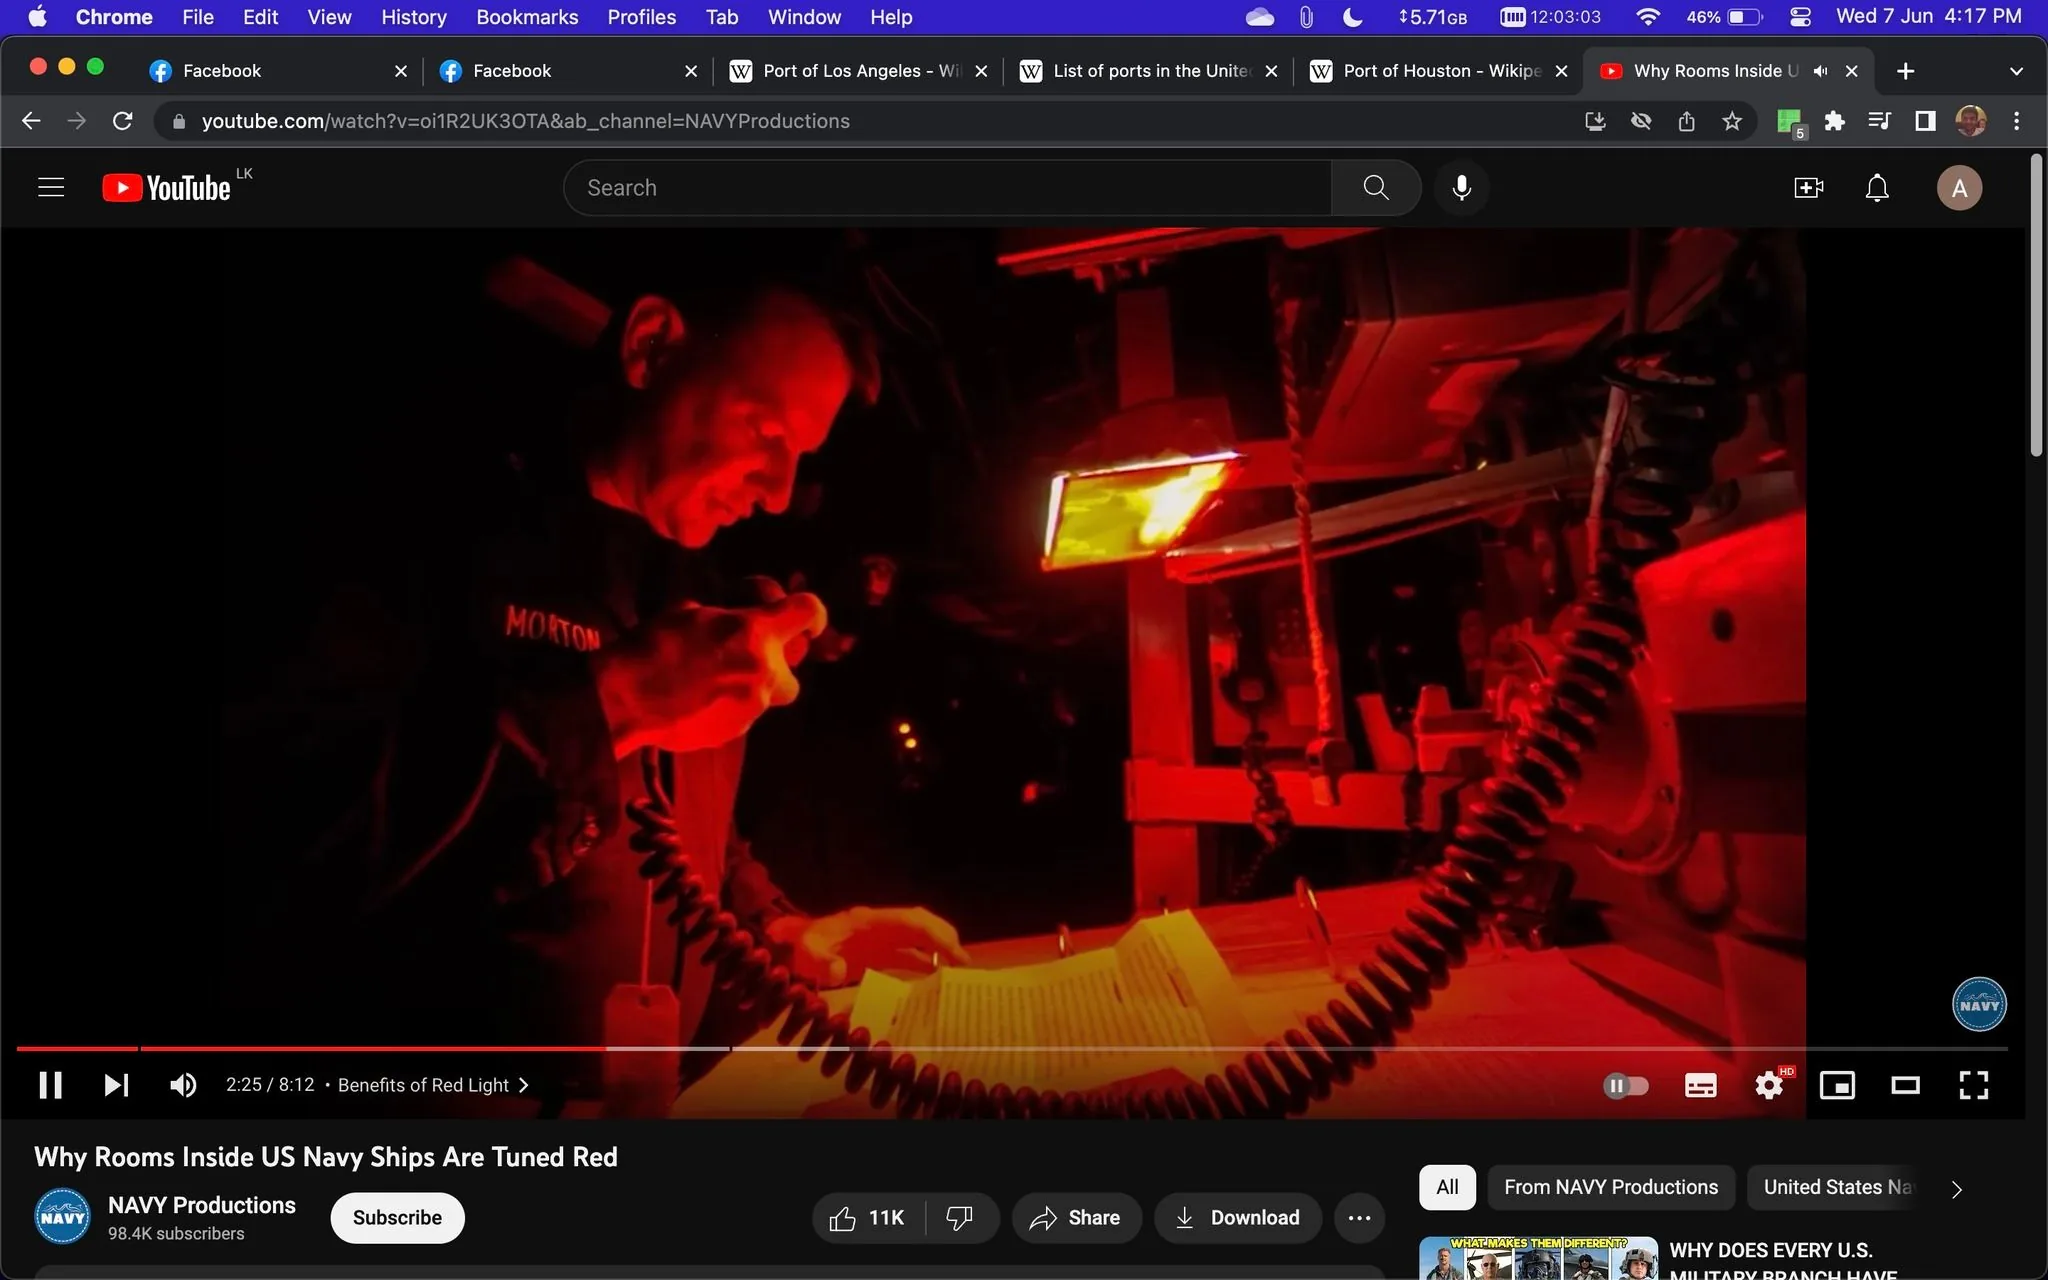The height and width of the screenshot is (1280, 2048).
Task: Open the video settings gear
Action: (x=1770, y=1085)
